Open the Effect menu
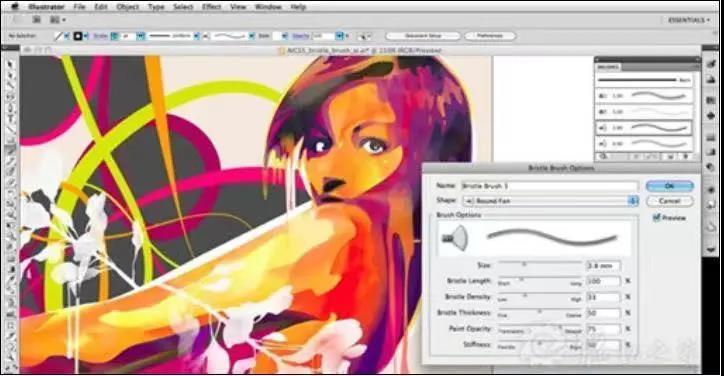Viewport: 724px width, 376px height. (x=211, y=7)
